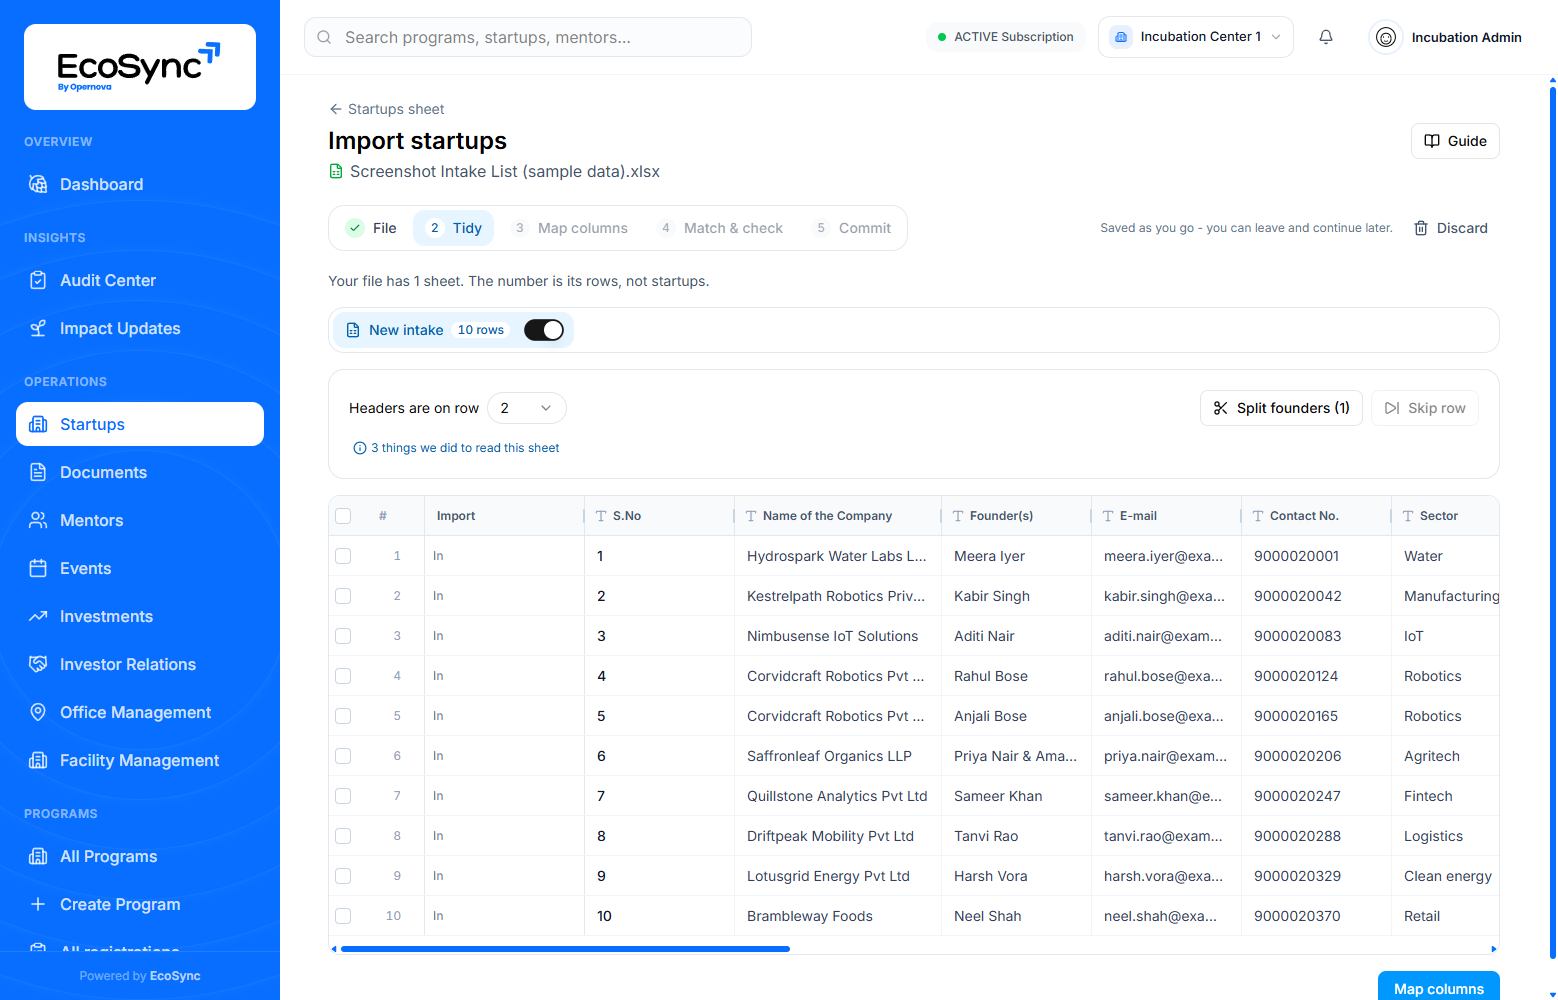Open Office Management
The width and height of the screenshot is (1558, 1000).
140,712
